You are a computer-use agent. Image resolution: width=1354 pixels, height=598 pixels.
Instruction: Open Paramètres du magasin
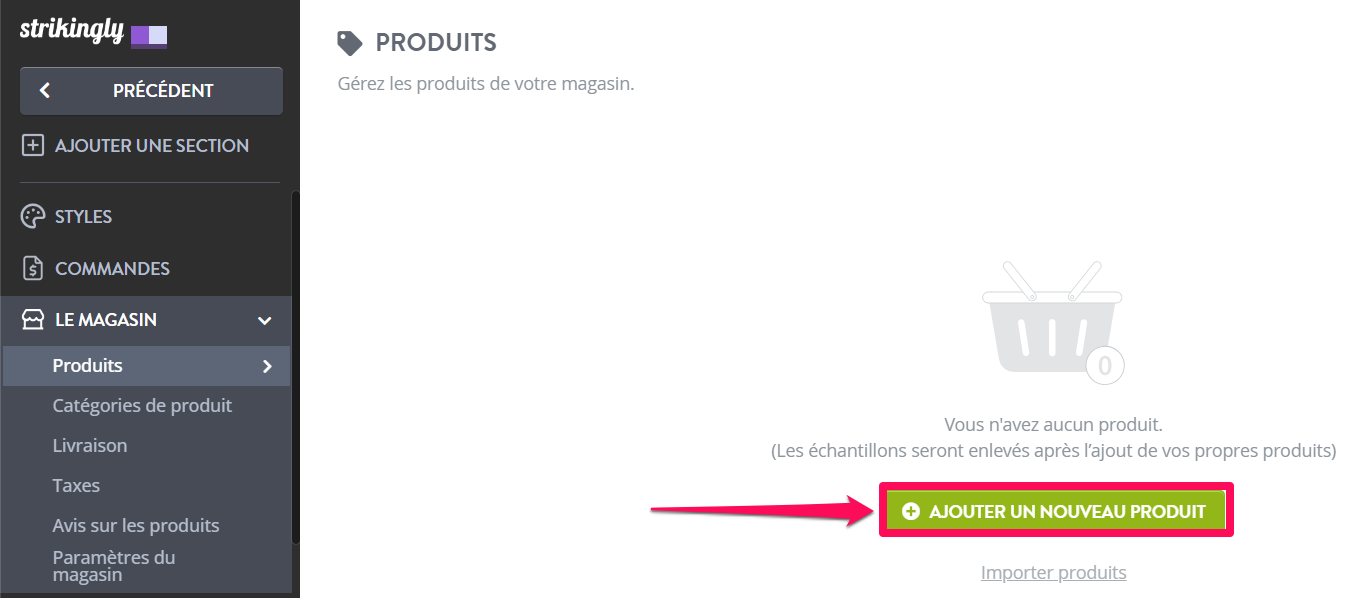click(x=114, y=566)
